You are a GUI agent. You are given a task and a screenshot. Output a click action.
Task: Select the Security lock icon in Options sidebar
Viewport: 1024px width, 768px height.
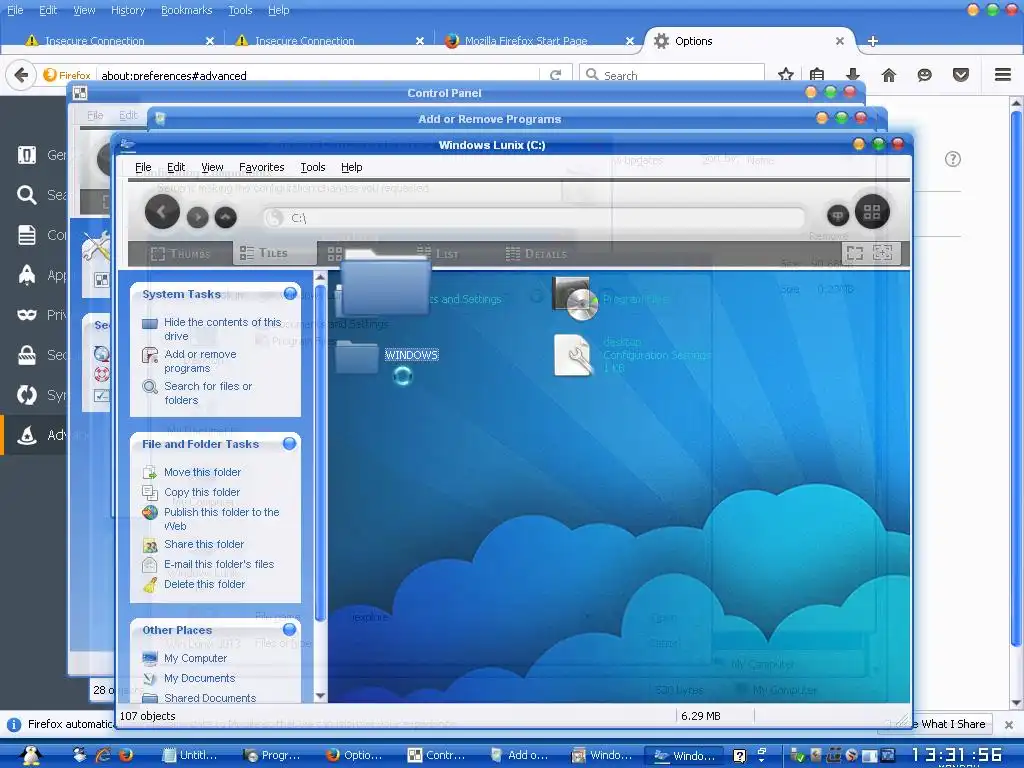point(27,355)
